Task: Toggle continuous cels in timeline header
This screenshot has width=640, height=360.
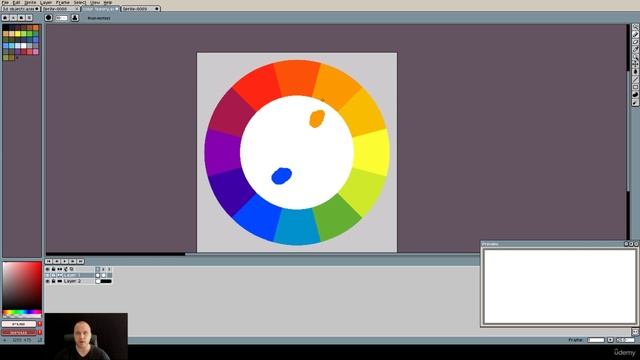Action: coord(60,269)
